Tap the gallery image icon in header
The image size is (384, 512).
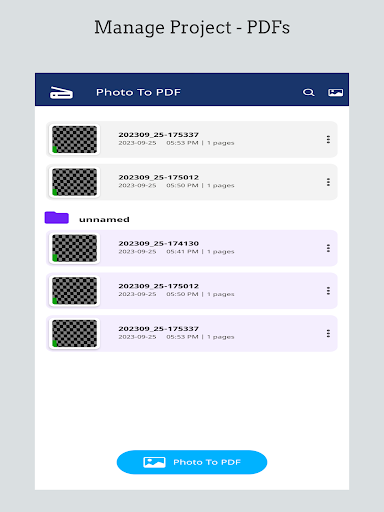click(x=335, y=92)
